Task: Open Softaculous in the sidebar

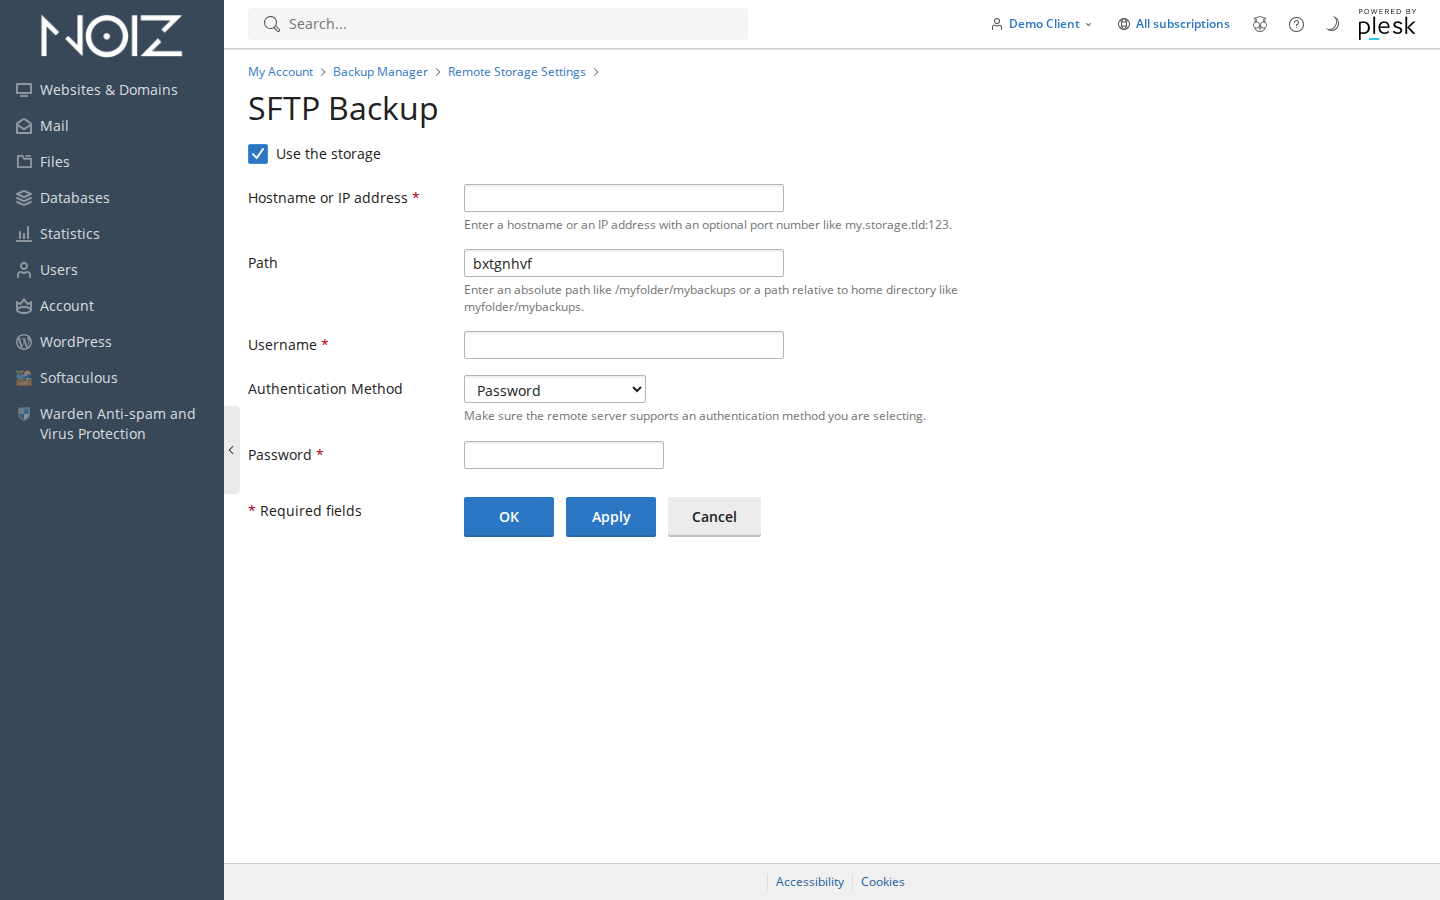Action: pyautogui.click(x=79, y=378)
